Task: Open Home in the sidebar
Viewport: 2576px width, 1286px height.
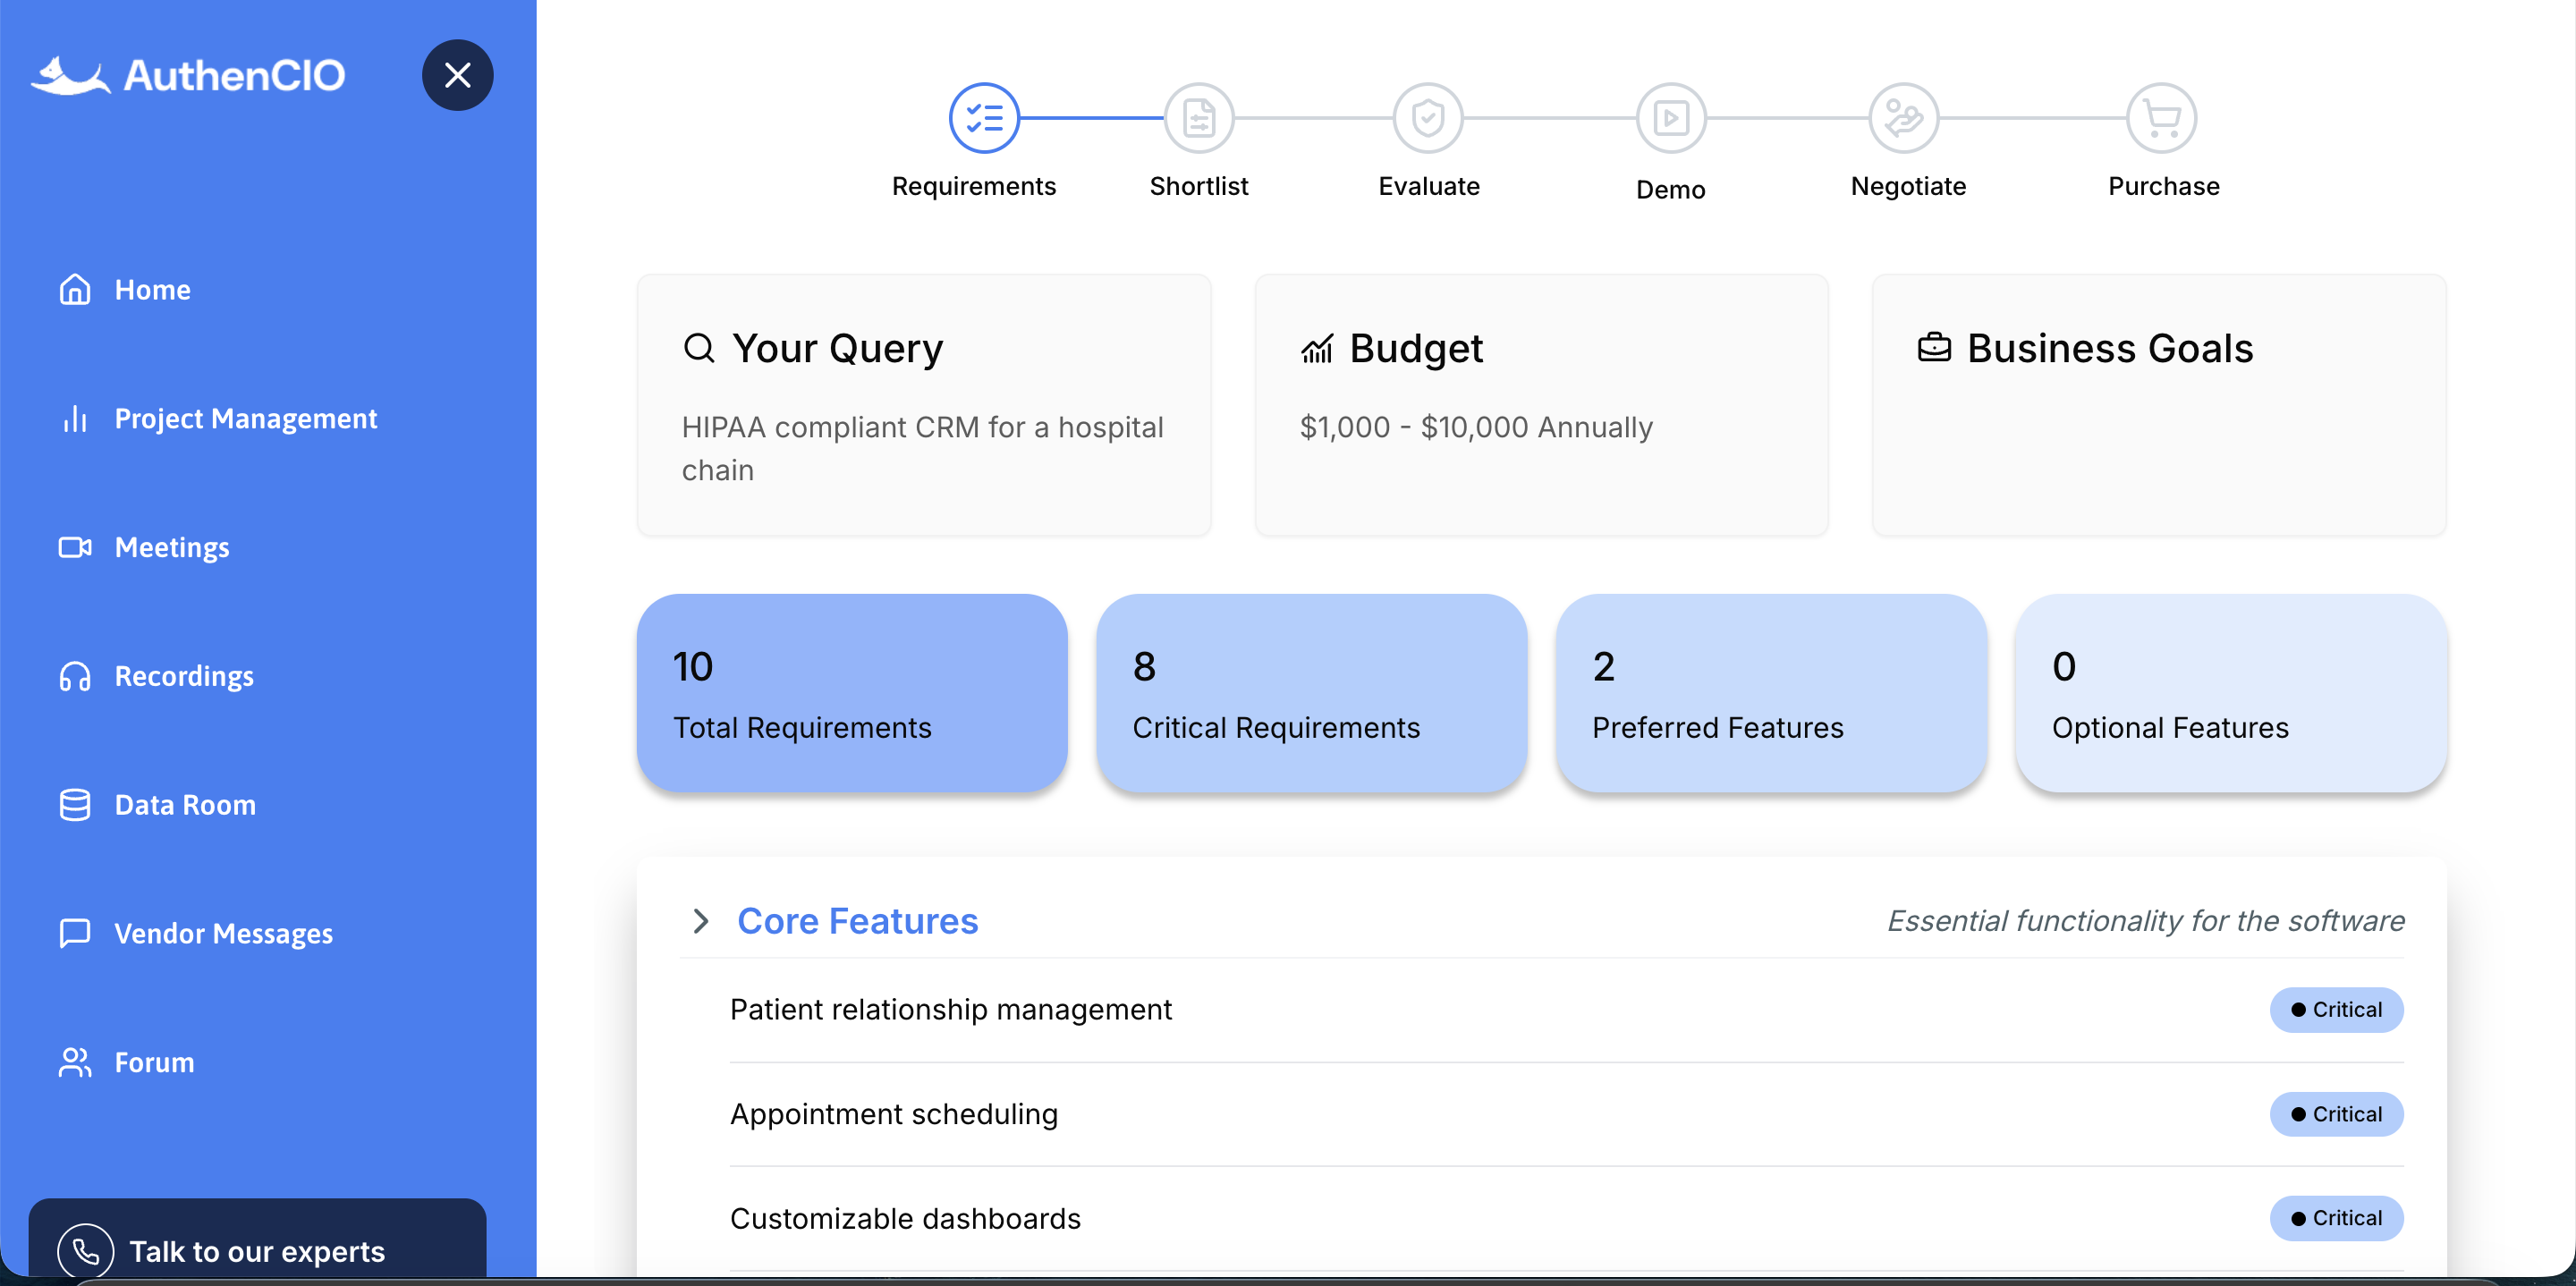Action: [x=152, y=290]
